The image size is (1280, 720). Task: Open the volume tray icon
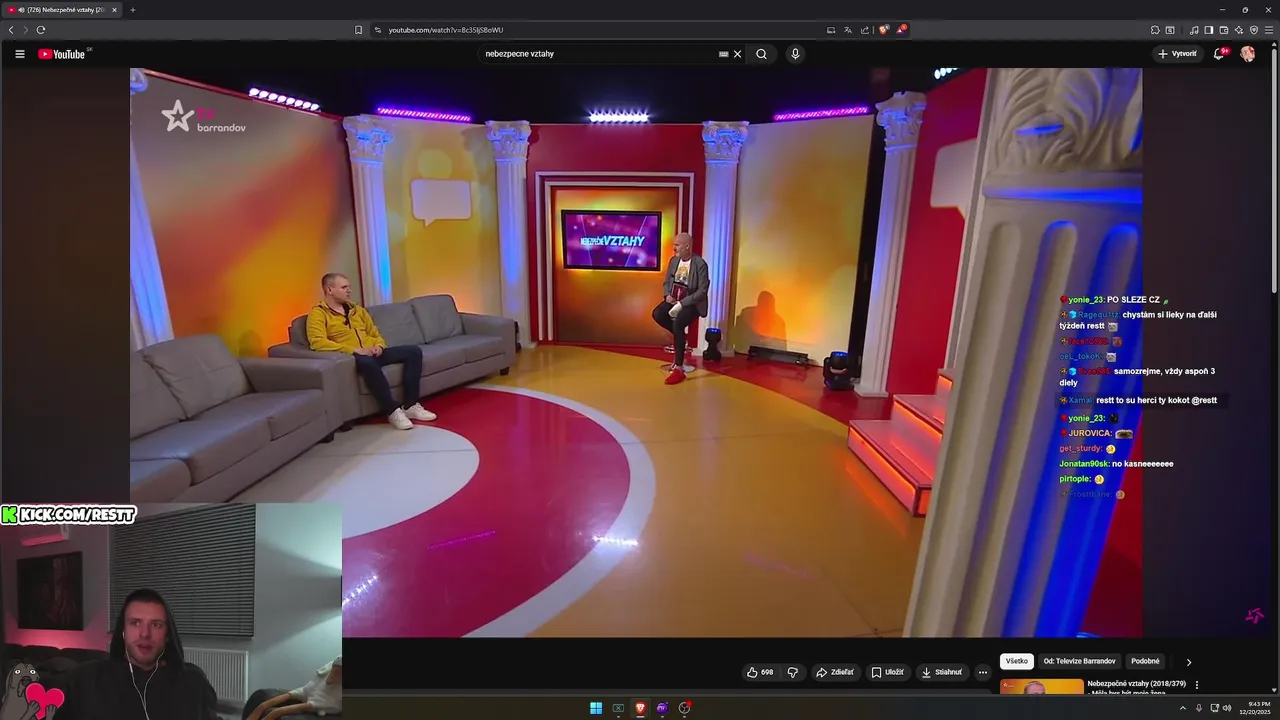[x=1227, y=708]
